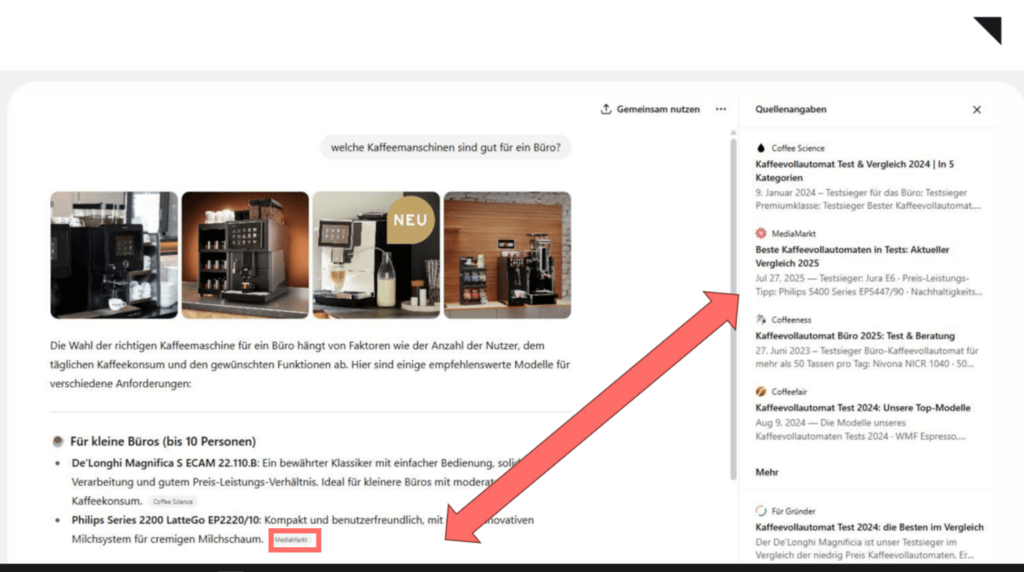Click the share upload icon
Viewport: 1024px width, 572px height.
606,109
